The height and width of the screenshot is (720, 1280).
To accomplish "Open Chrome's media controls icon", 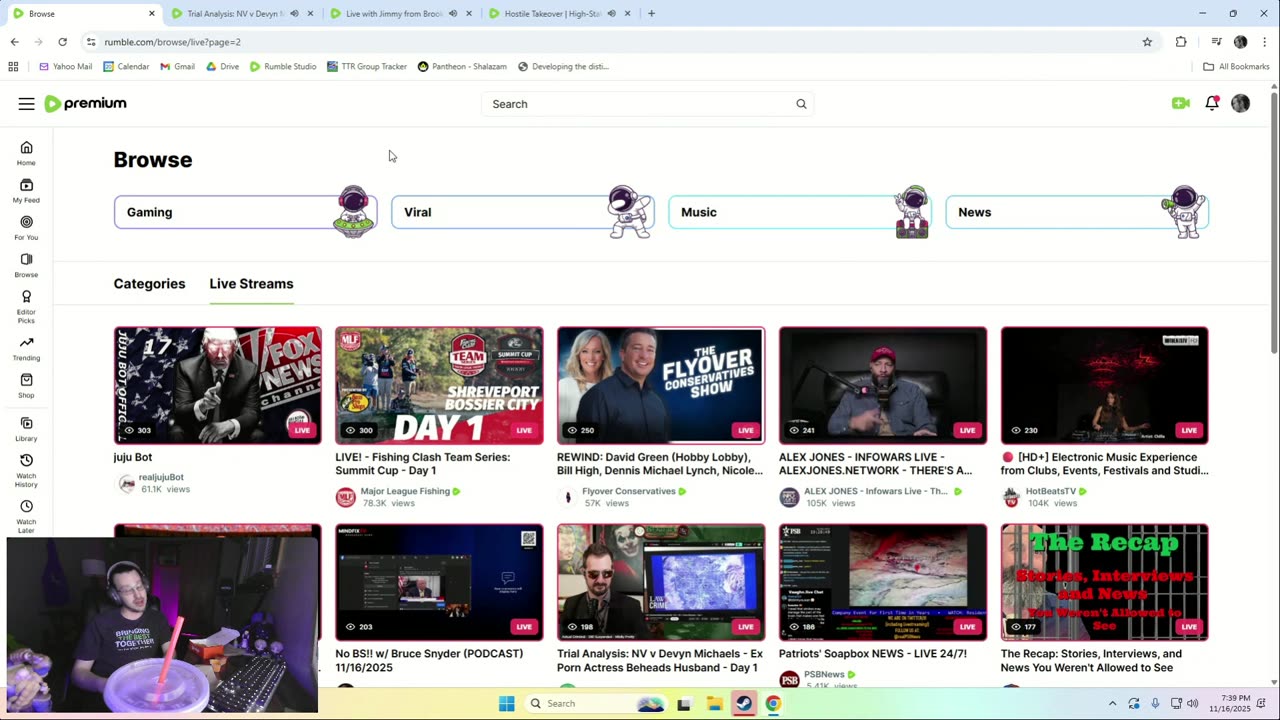I will tap(1216, 42).
